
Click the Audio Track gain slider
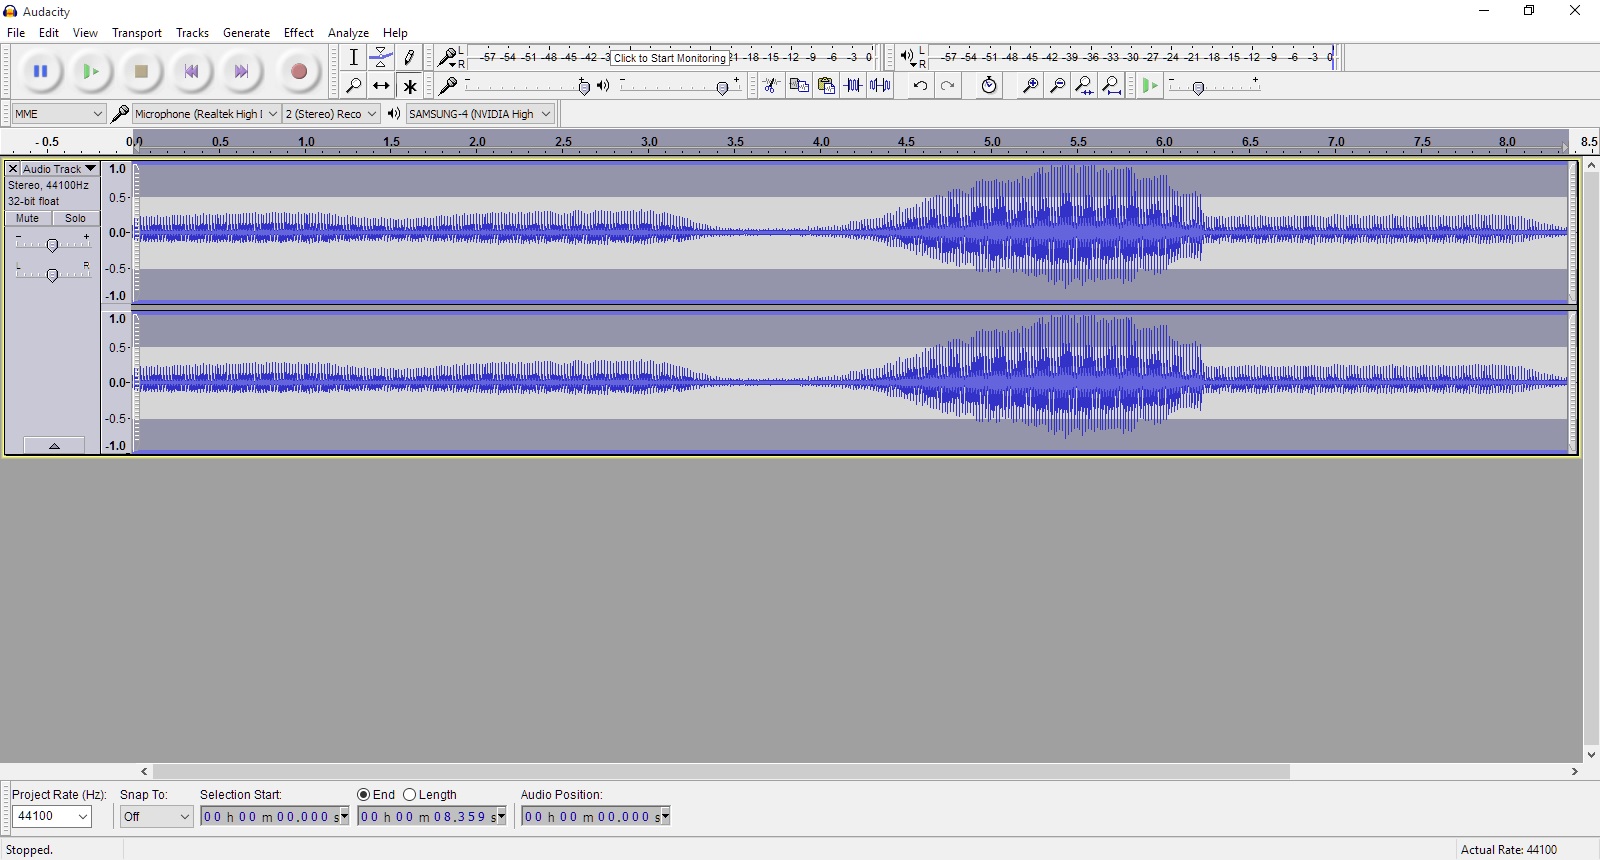[53, 244]
